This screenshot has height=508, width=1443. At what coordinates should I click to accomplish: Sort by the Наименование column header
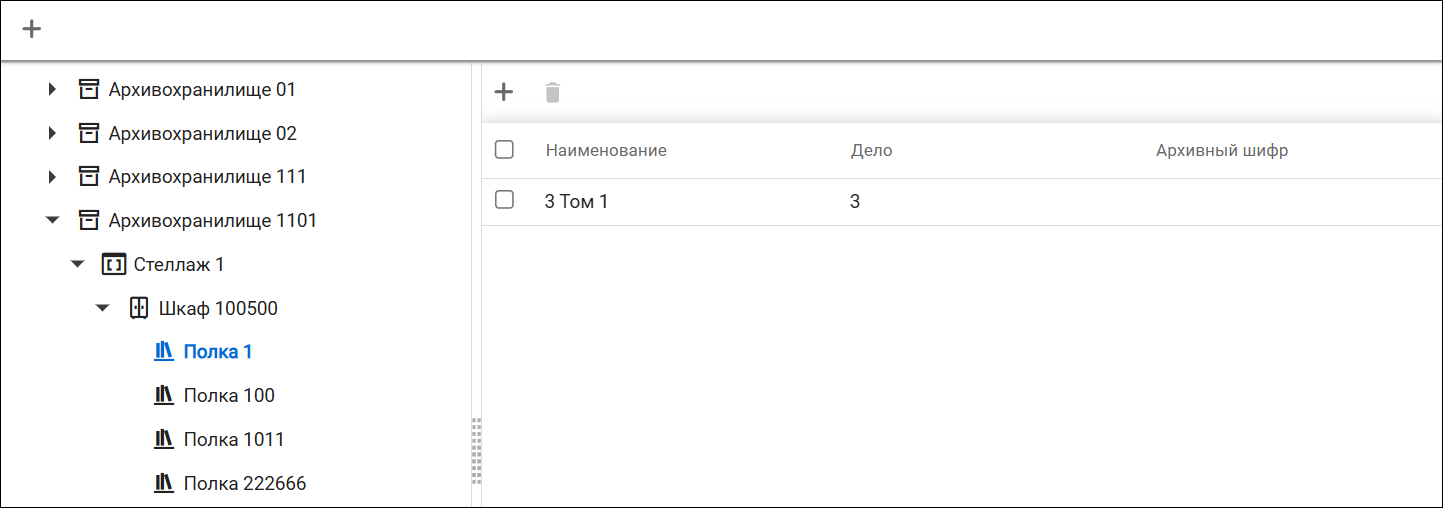tap(606, 150)
